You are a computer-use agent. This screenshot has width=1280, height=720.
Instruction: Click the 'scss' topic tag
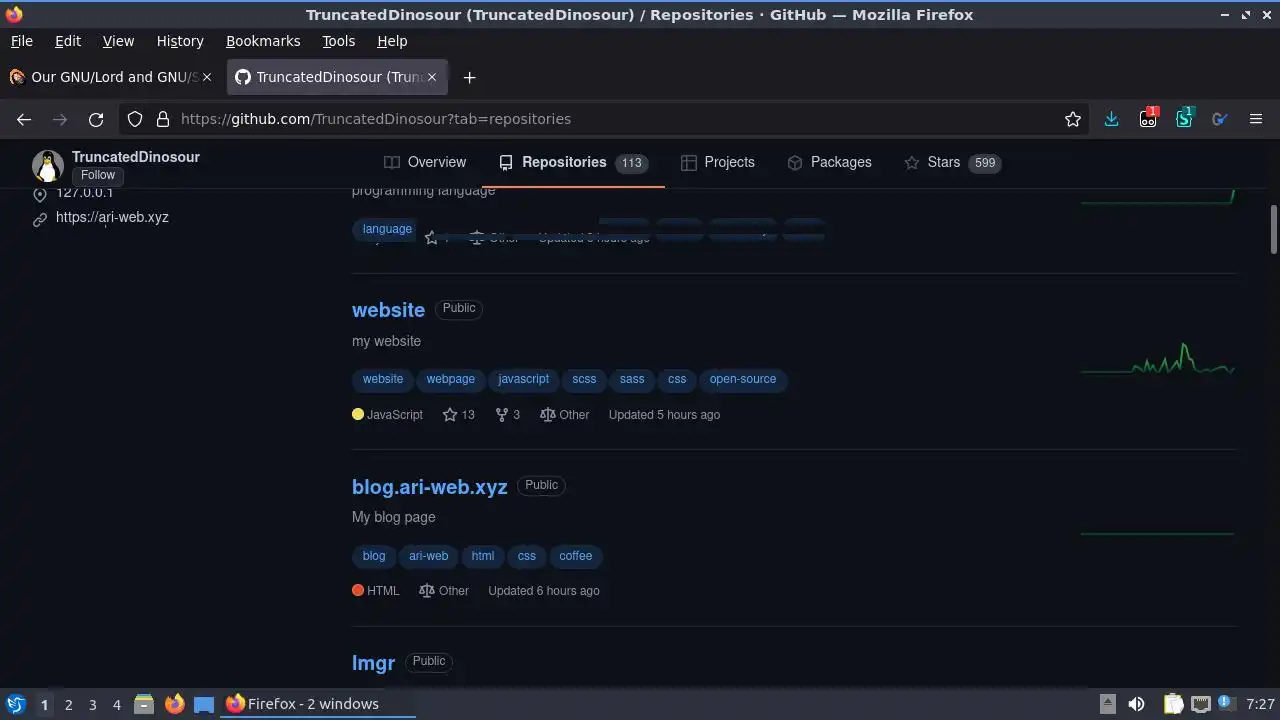coord(584,379)
